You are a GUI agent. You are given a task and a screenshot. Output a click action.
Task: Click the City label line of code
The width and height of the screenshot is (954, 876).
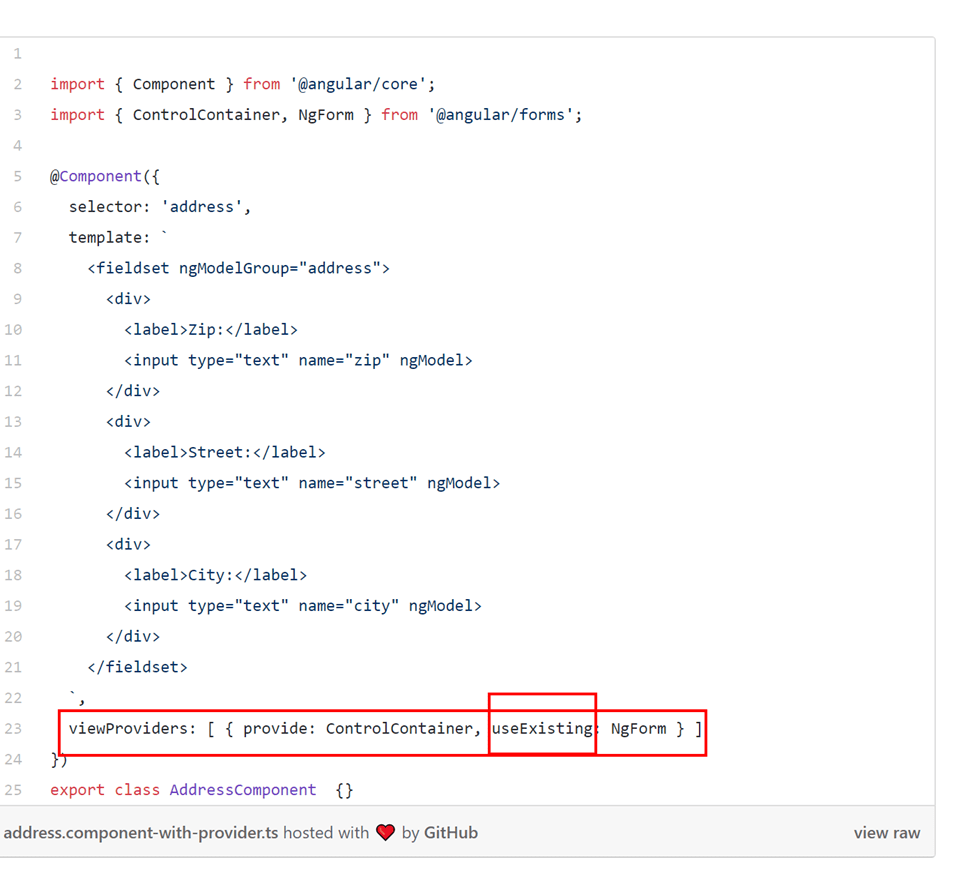(x=215, y=575)
